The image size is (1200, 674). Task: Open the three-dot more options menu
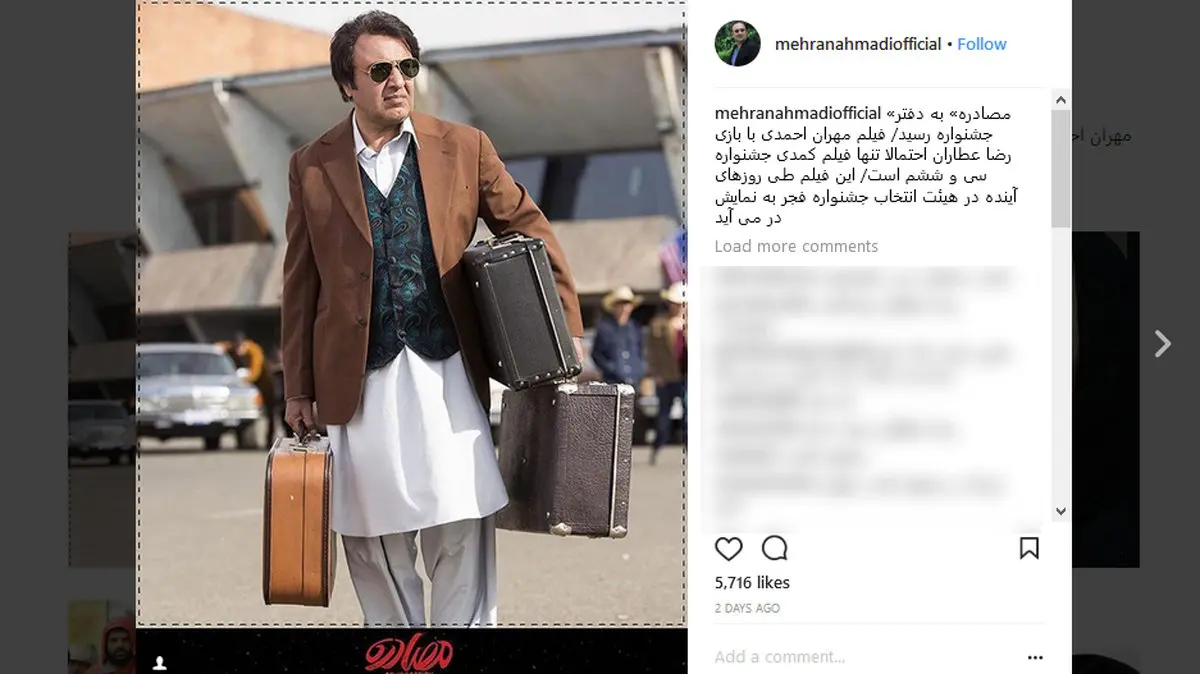1036,657
